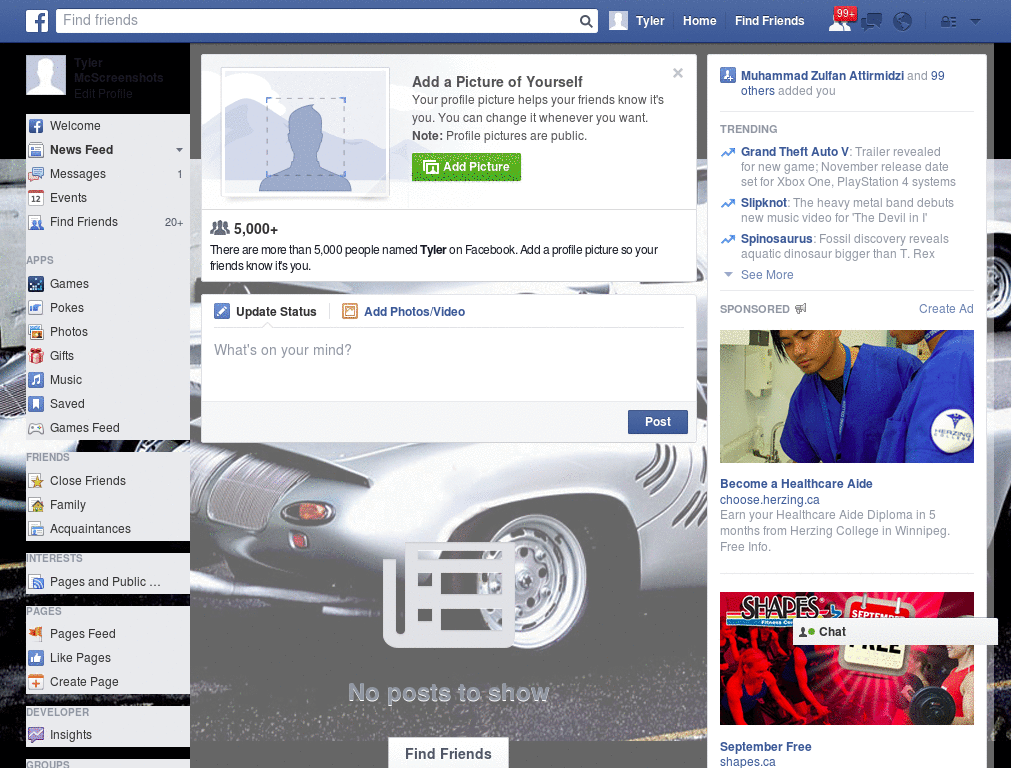Open Home in the top navigation

coord(699,21)
